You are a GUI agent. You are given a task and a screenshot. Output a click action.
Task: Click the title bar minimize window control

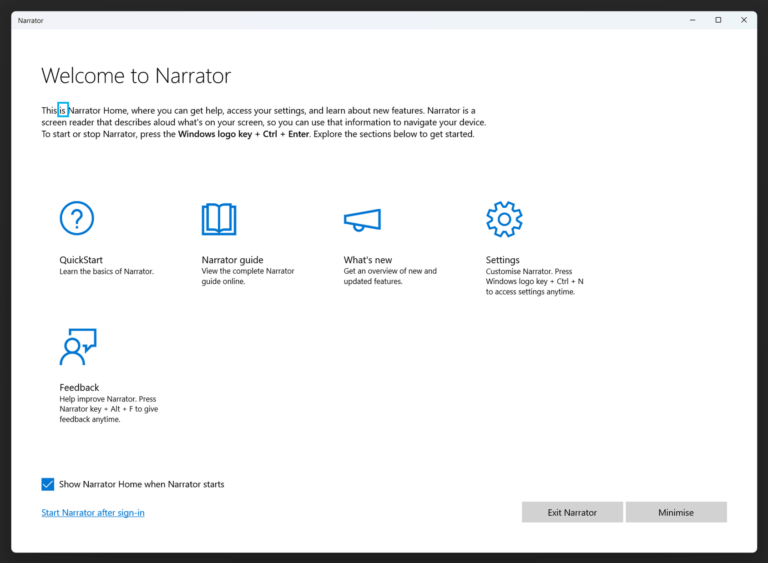tap(692, 20)
